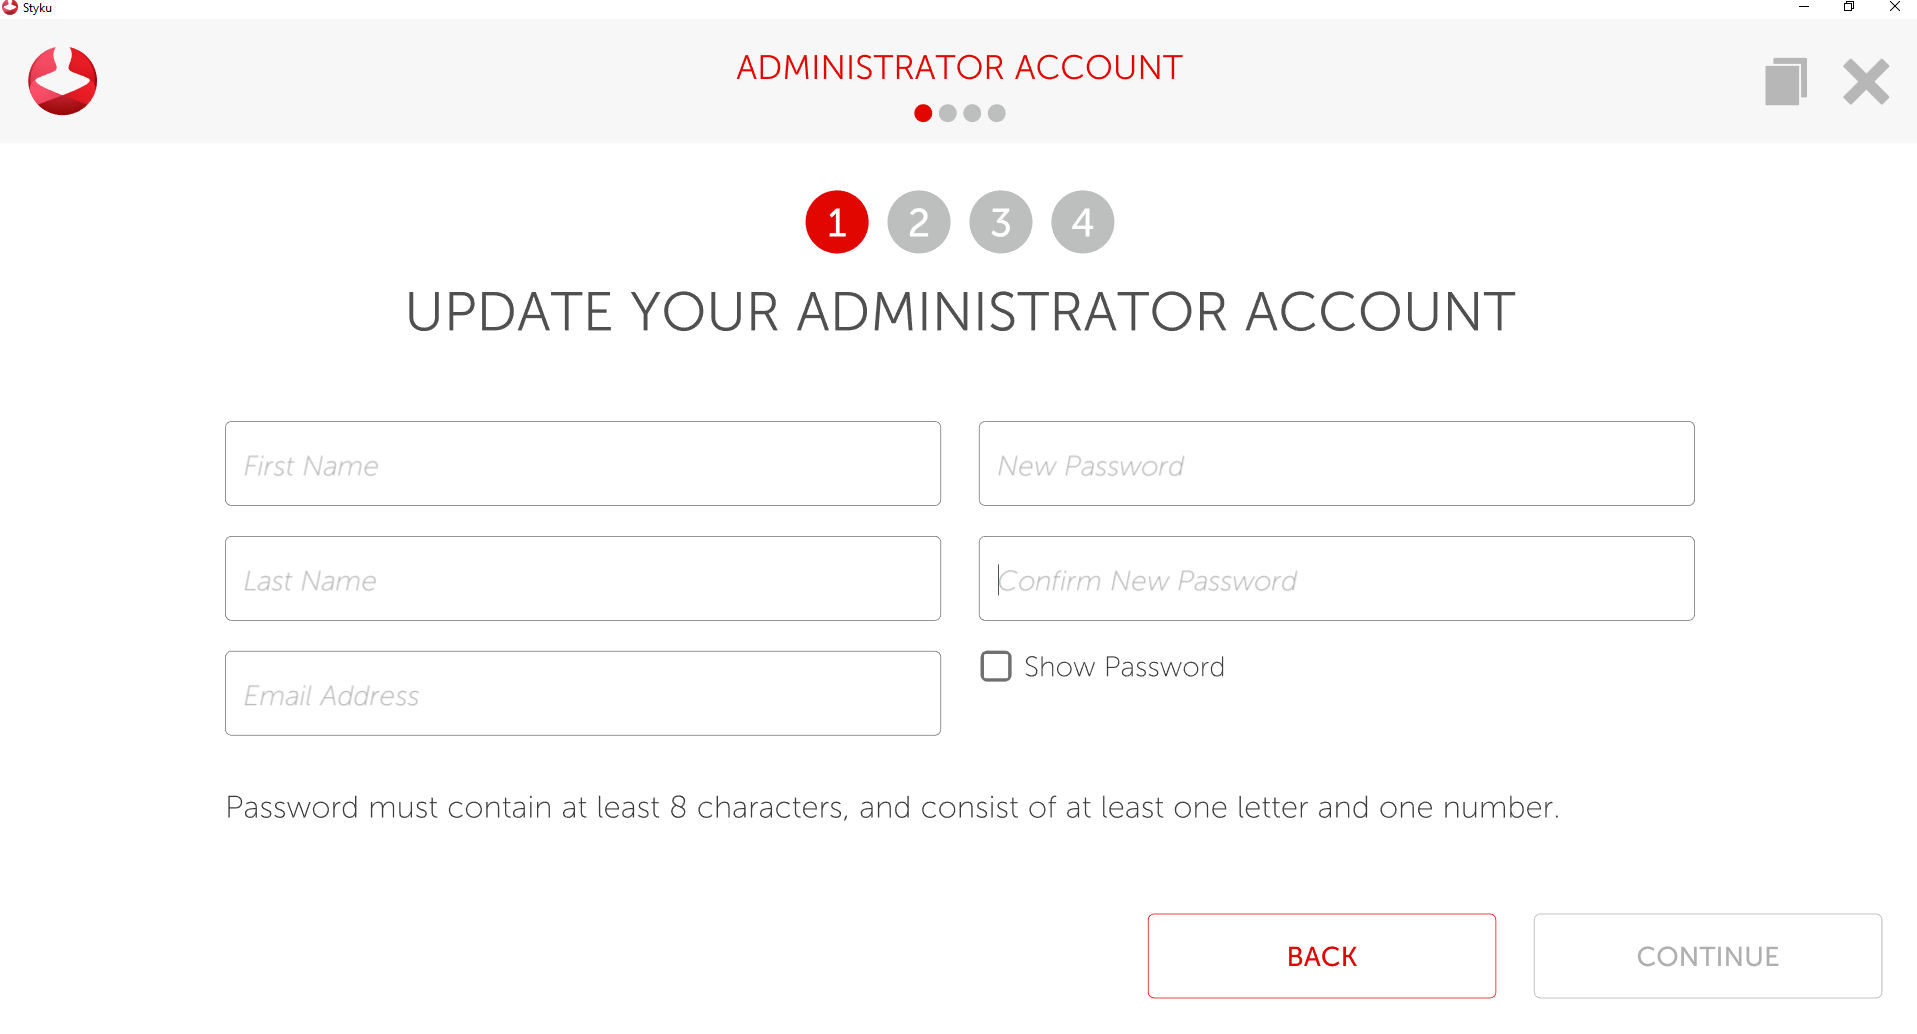The image size is (1917, 1034).
Task: Click the Show Password label text
Action: click(1124, 667)
